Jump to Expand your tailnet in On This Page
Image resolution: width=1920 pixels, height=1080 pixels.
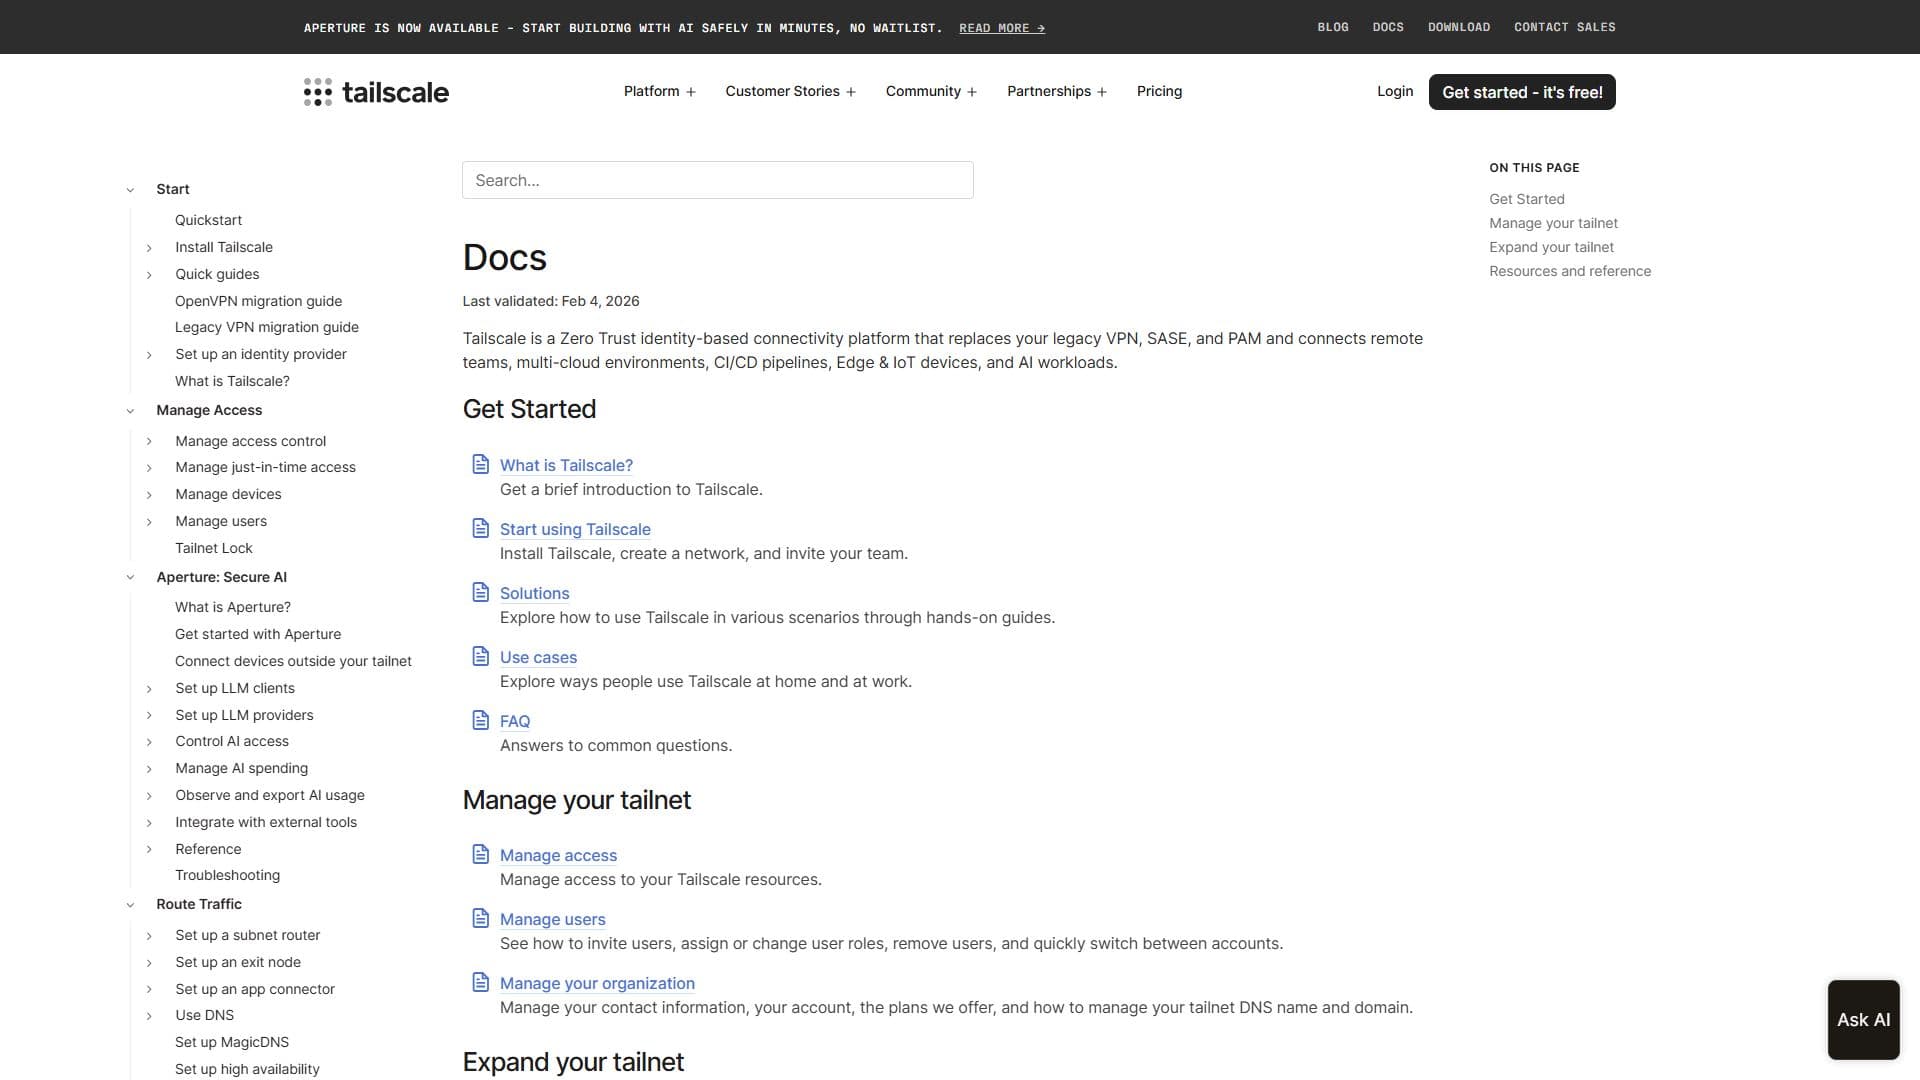point(1551,247)
